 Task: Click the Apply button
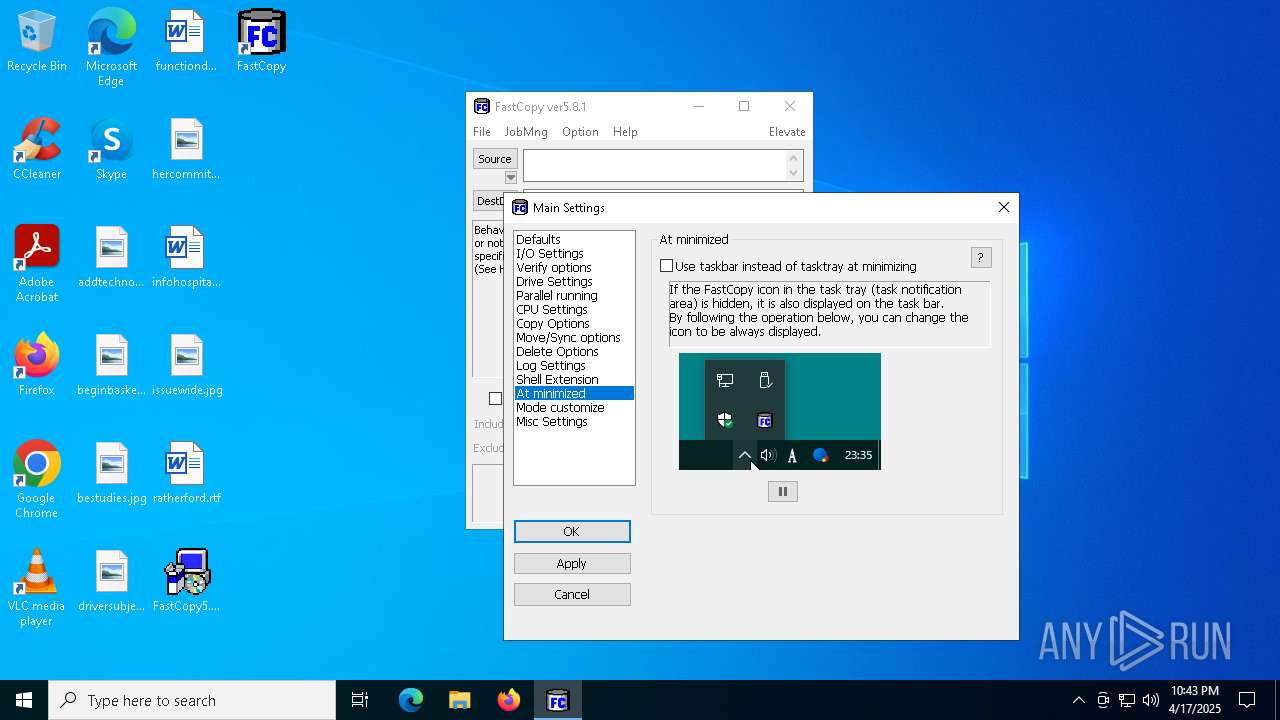pos(572,564)
